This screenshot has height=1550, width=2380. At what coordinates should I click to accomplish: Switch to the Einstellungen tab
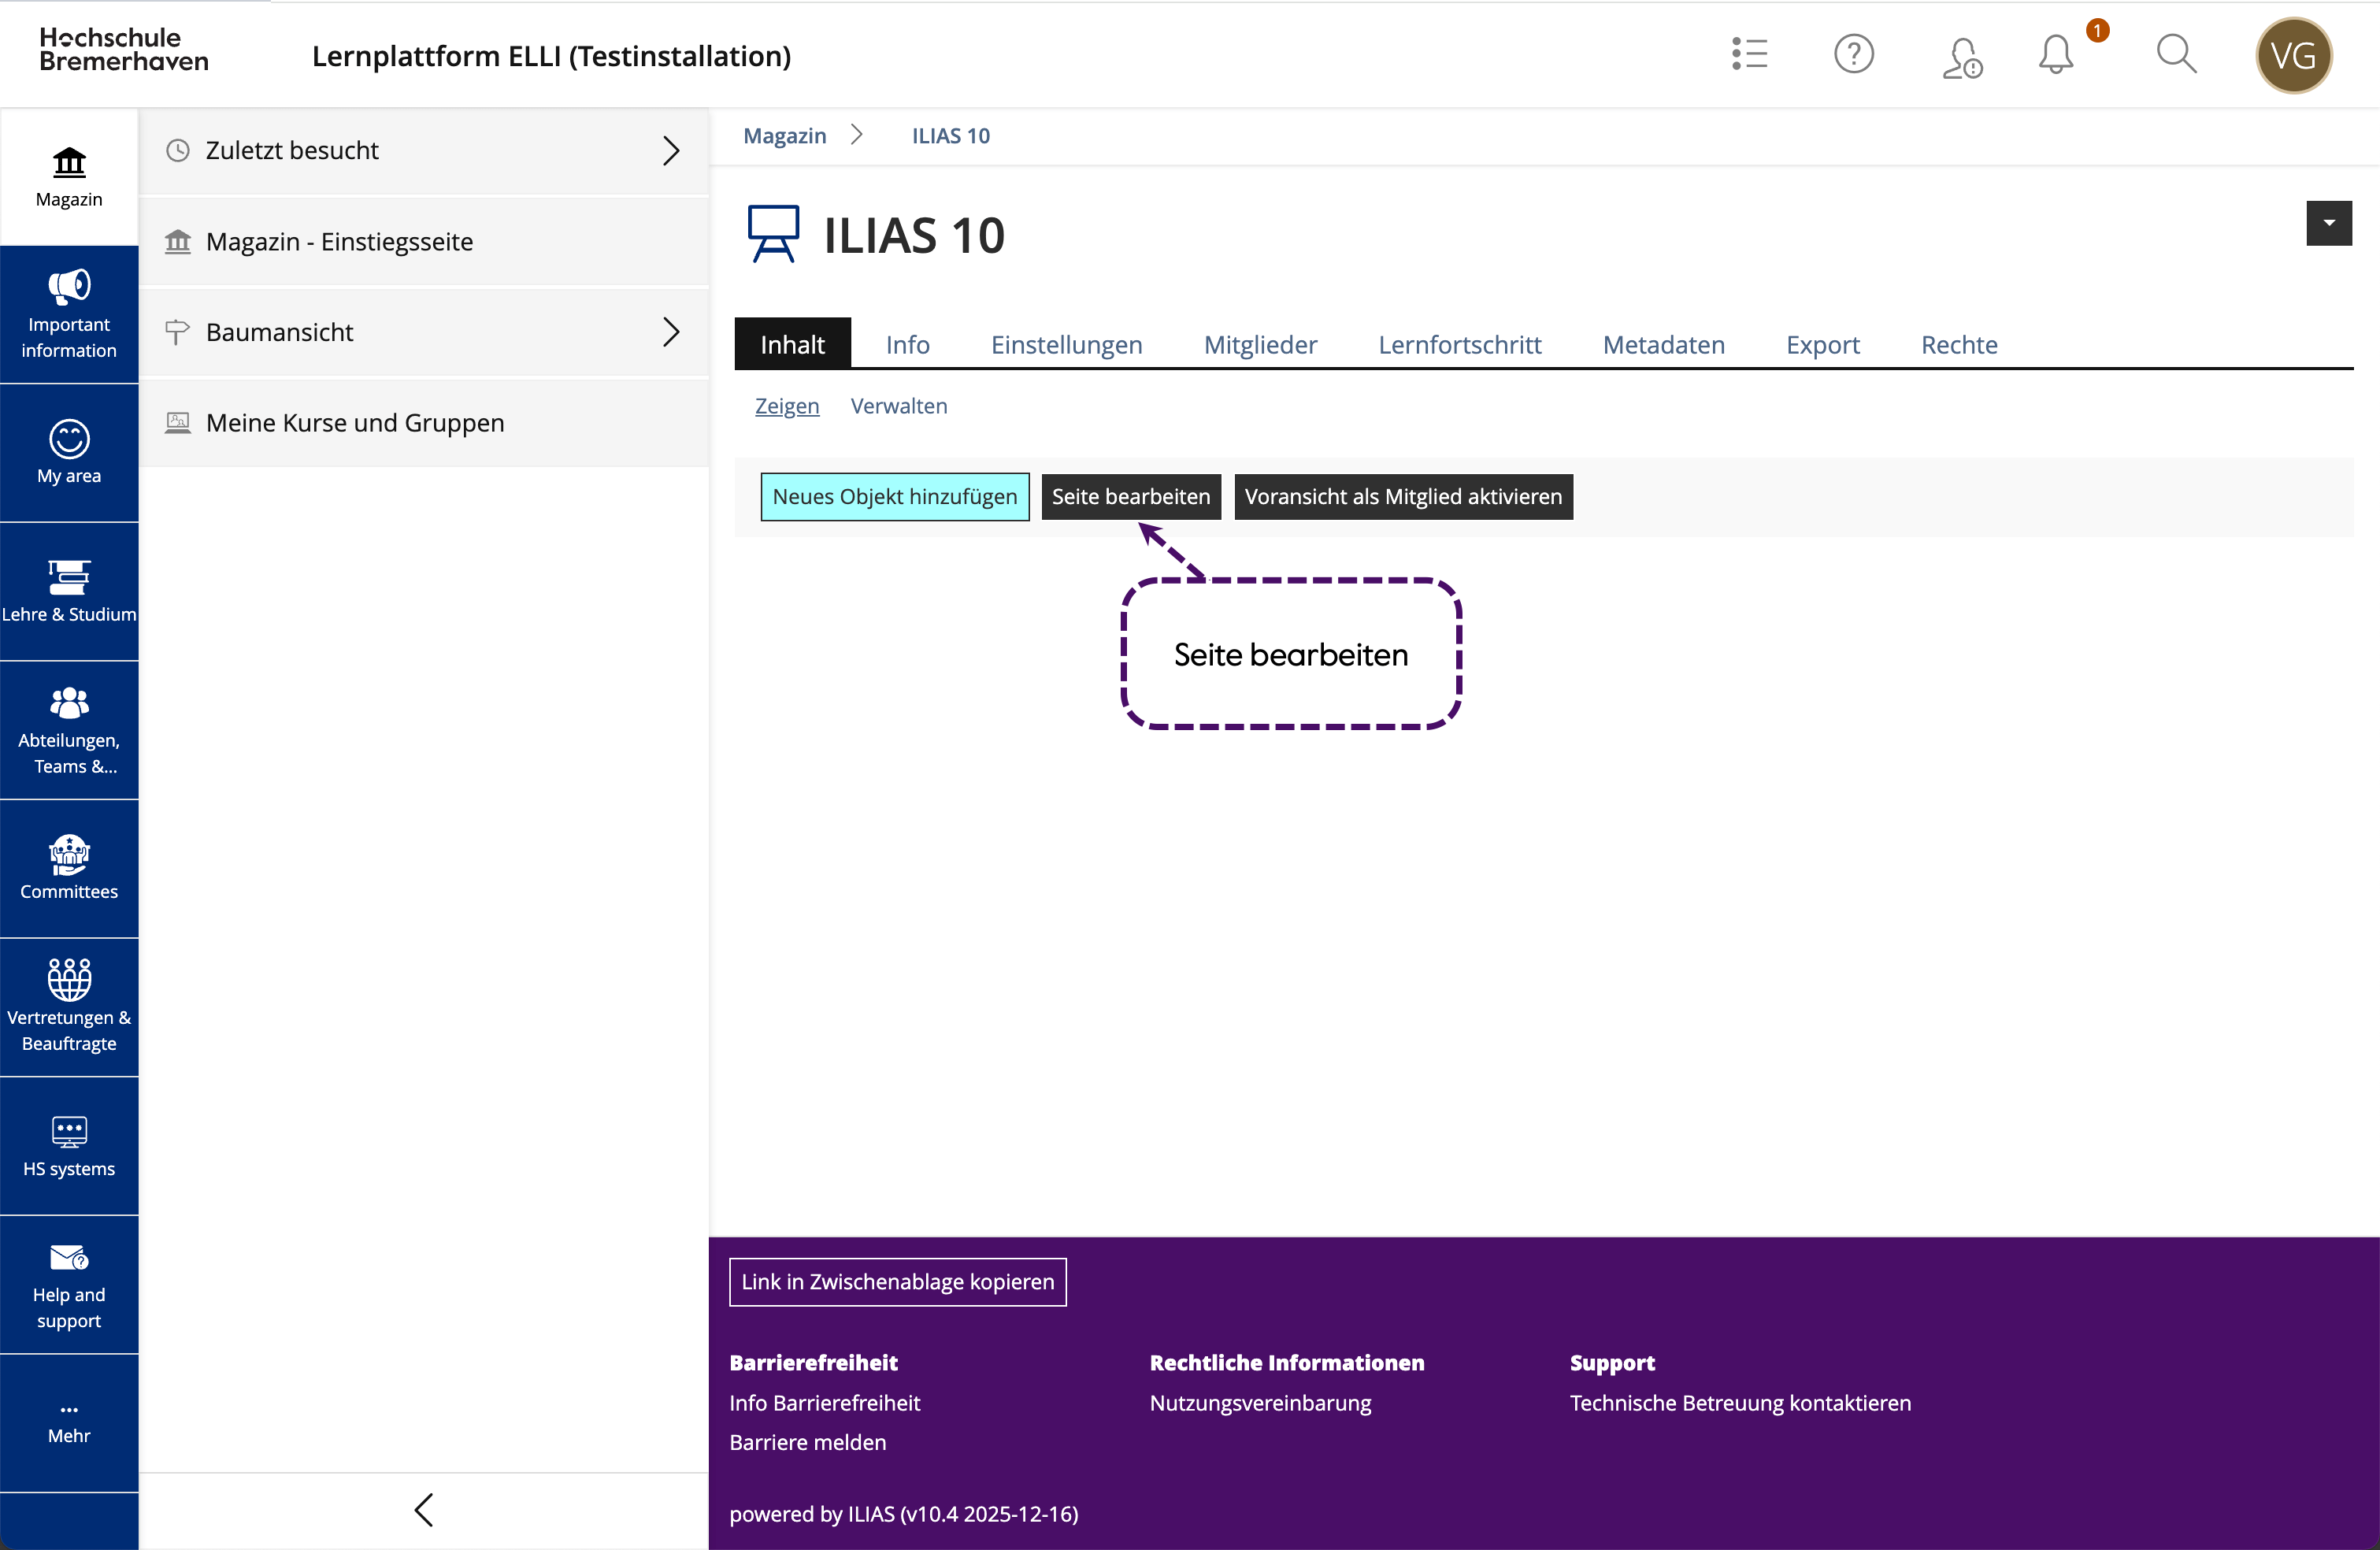click(1066, 345)
